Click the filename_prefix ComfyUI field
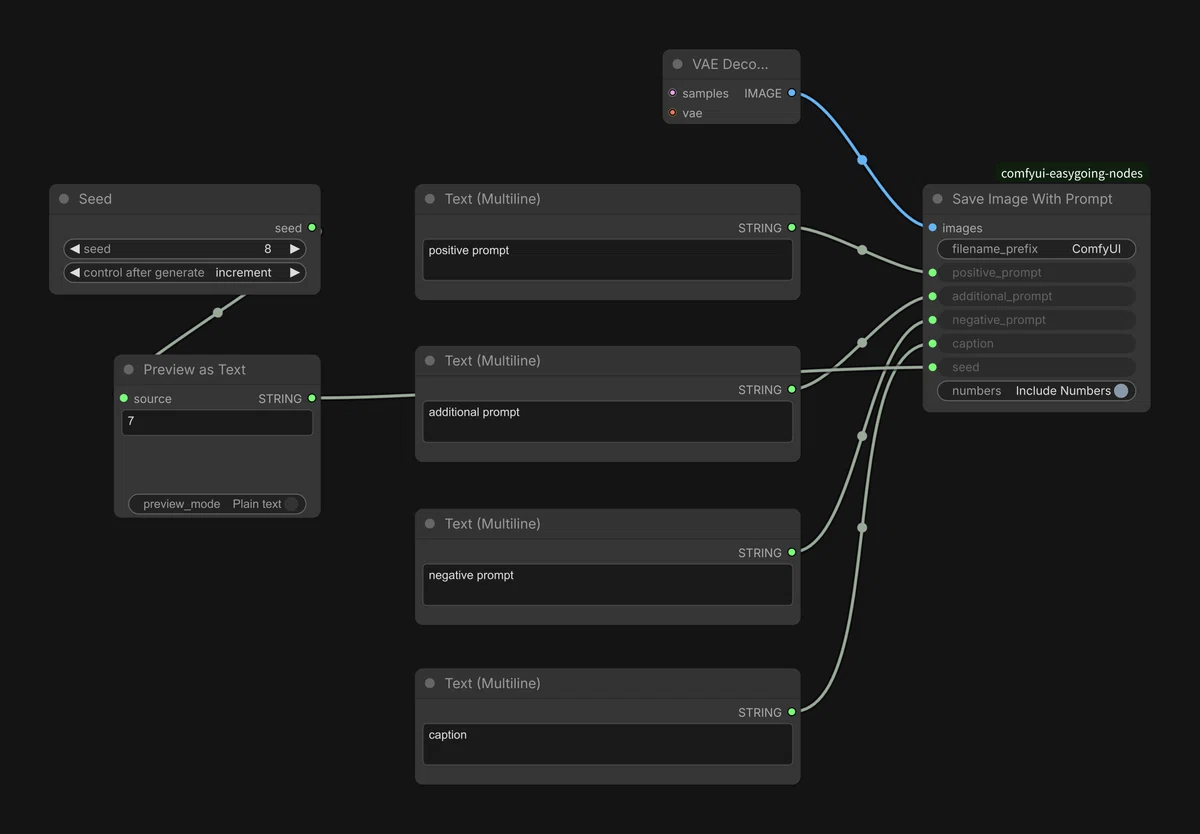Viewport: 1200px width, 834px height. click(x=1036, y=249)
